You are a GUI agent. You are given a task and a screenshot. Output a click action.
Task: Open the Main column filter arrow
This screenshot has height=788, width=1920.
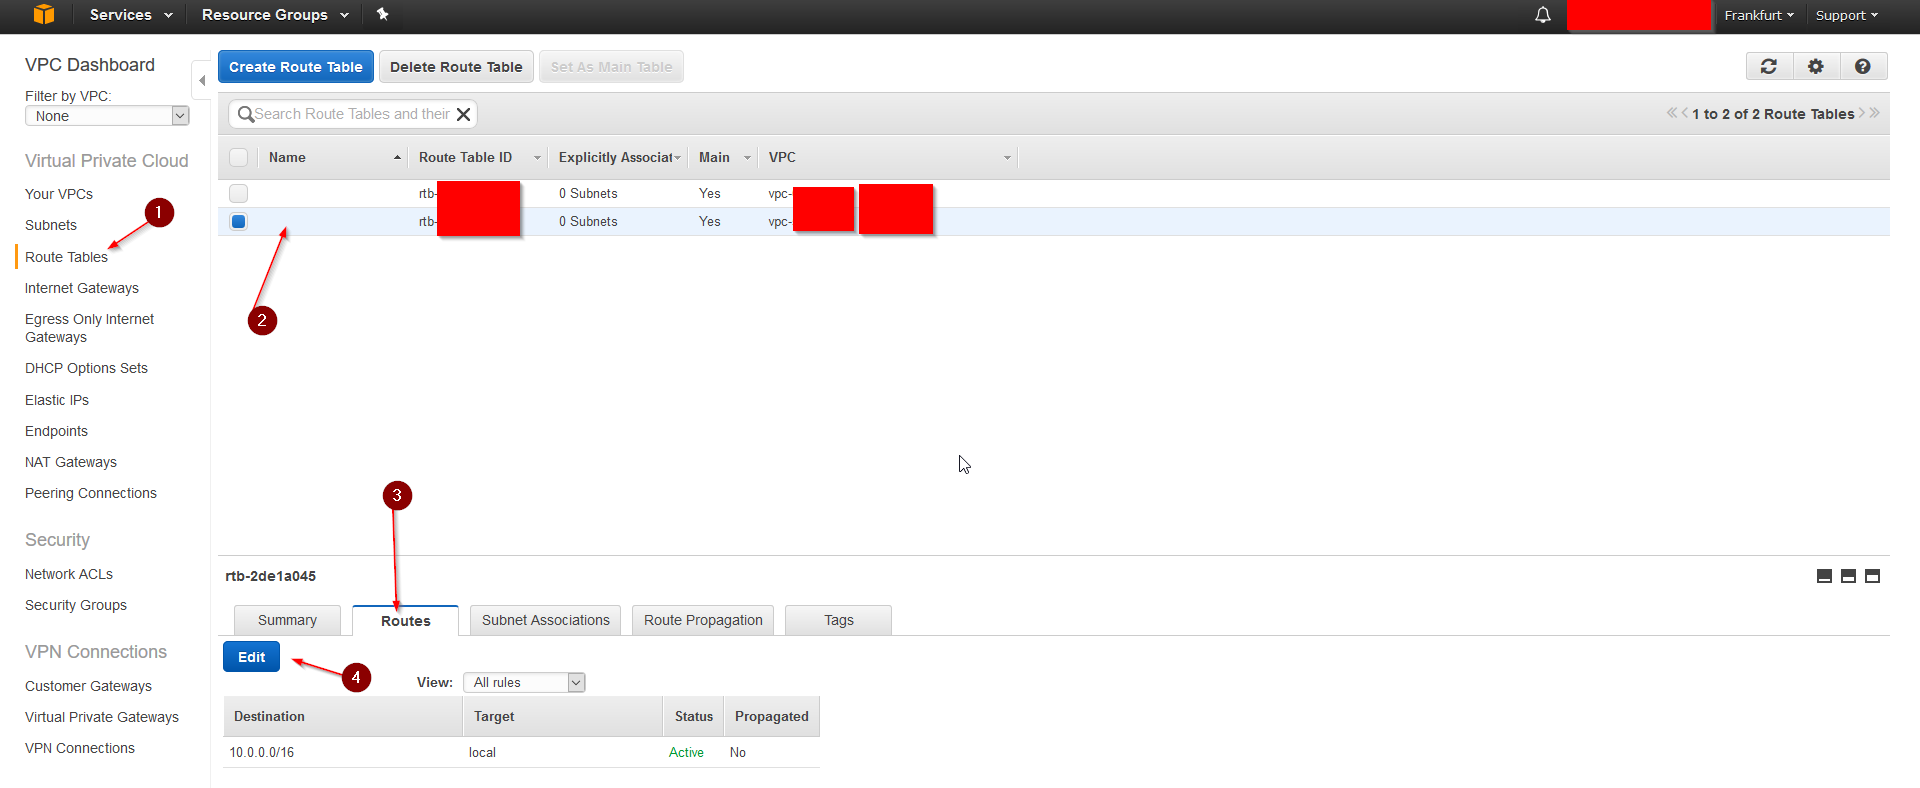(747, 158)
